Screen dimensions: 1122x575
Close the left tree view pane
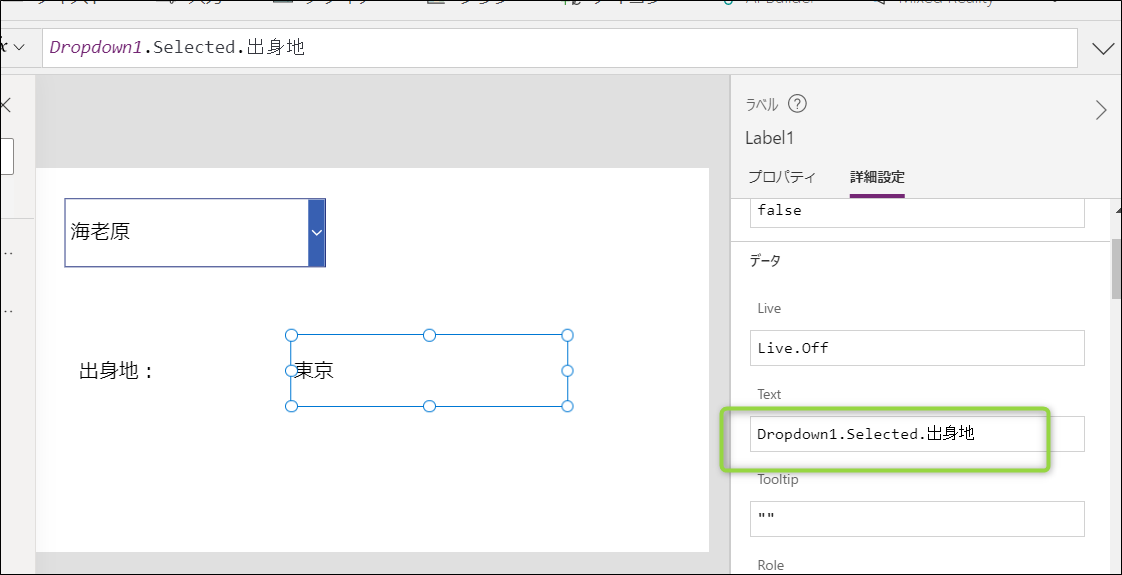[x=6, y=107]
